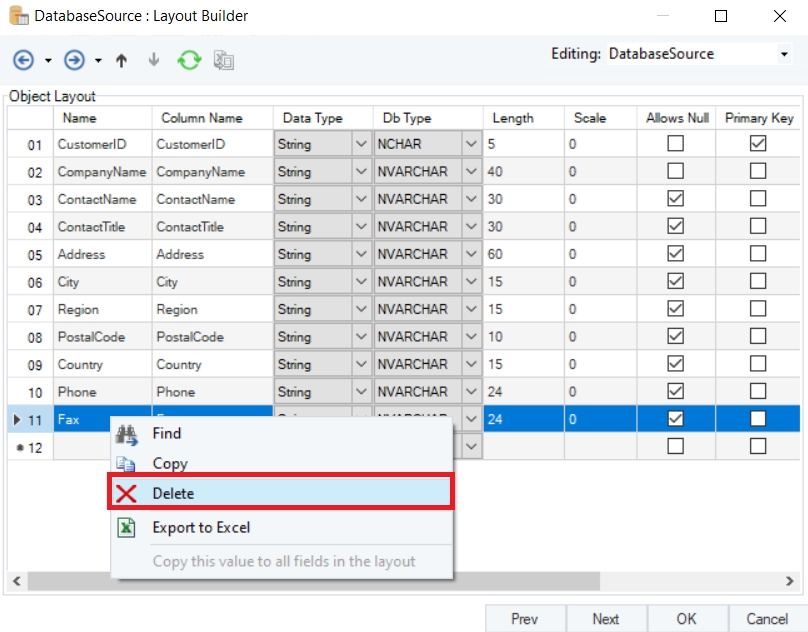The height and width of the screenshot is (632, 808).
Task: Click the grayed-out copy layout toolbar icon
Action: pyautogui.click(x=224, y=60)
